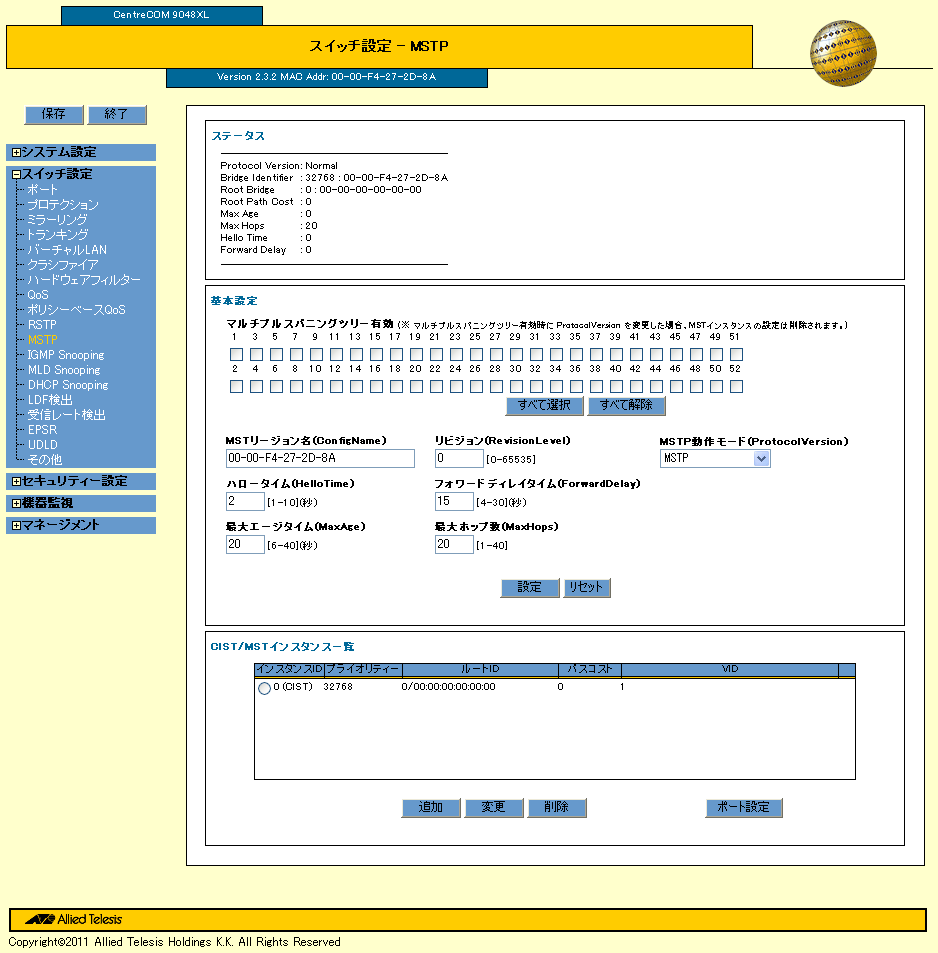Open その他 settings
The width and height of the screenshot is (938, 953).
pyautogui.click(x=45, y=459)
